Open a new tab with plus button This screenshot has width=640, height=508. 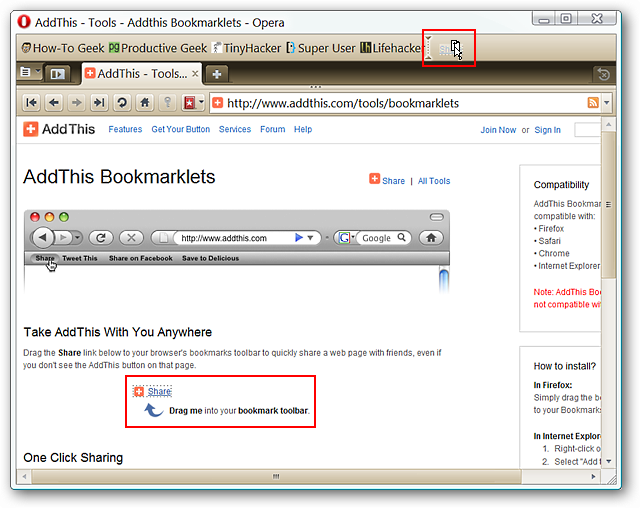point(217,74)
